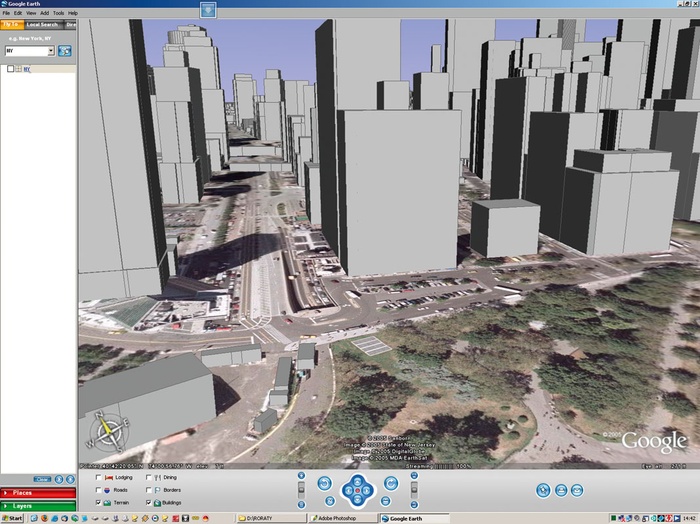Switch to the Directions tab

pos(71,25)
